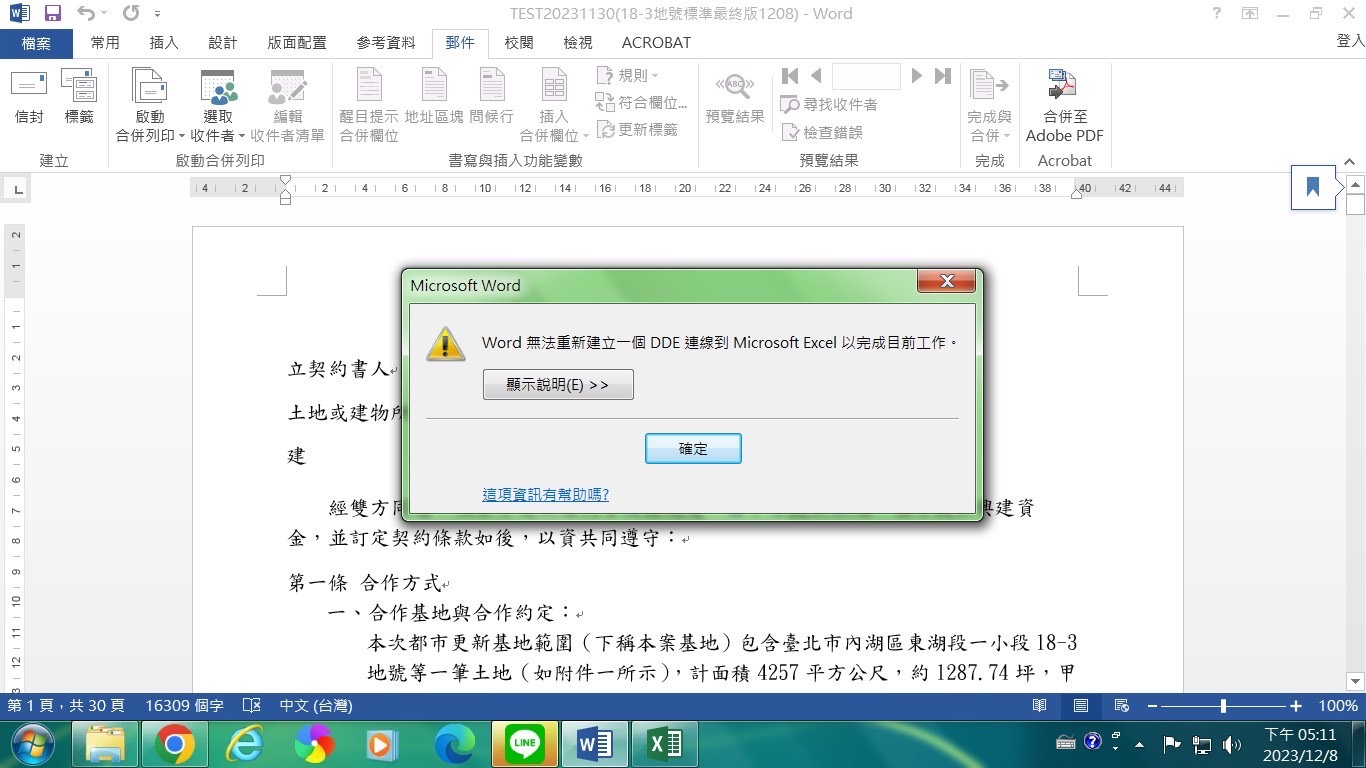This screenshot has width=1366, height=768.
Task: Open Excel from the taskbar
Action: coord(666,744)
